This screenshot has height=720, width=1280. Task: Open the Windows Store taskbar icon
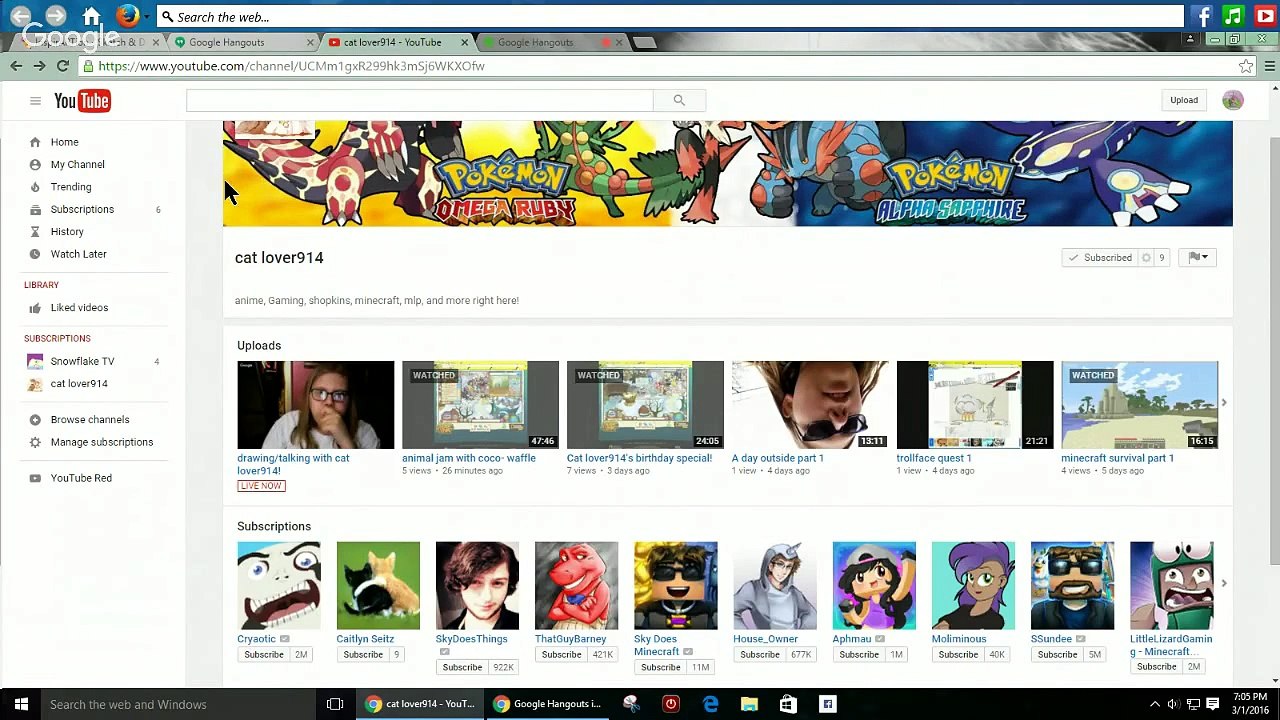click(x=788, y=704)
